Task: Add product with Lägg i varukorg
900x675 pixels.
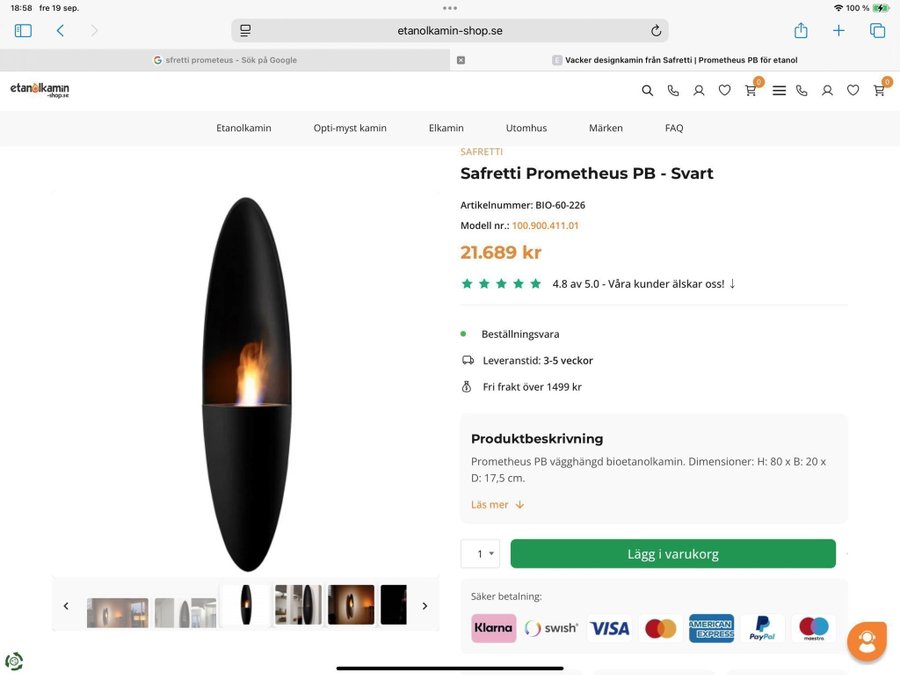Action: [x=672, y=554]
